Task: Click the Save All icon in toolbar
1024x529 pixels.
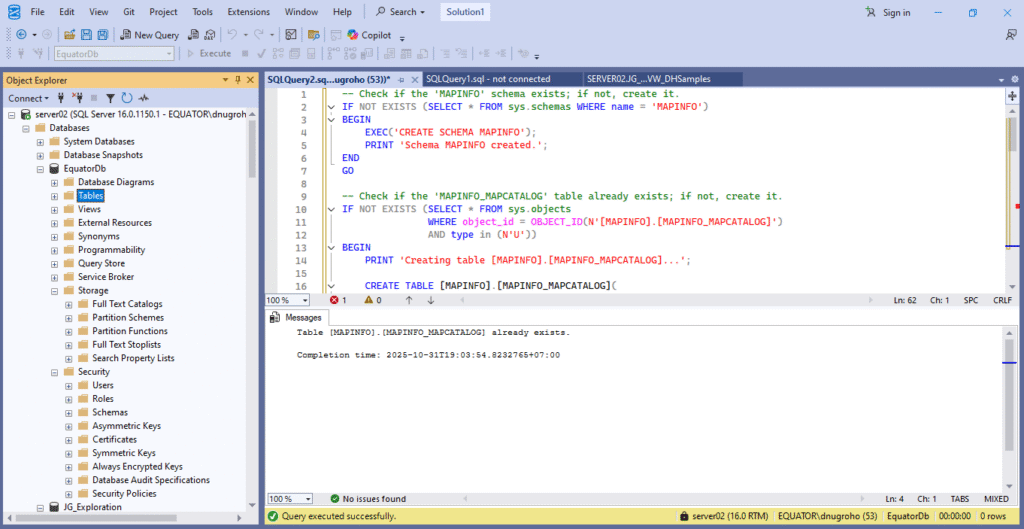Action: (x=102, y=34)
